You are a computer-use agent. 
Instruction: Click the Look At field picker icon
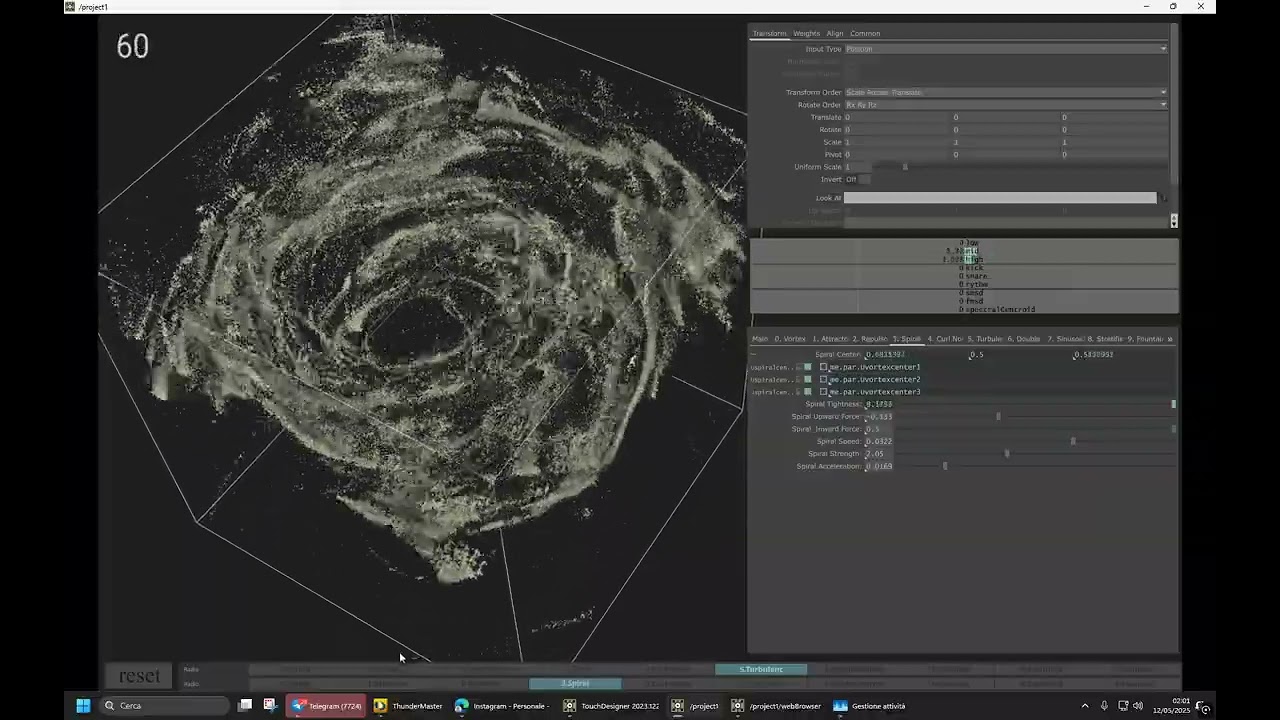1162,198
